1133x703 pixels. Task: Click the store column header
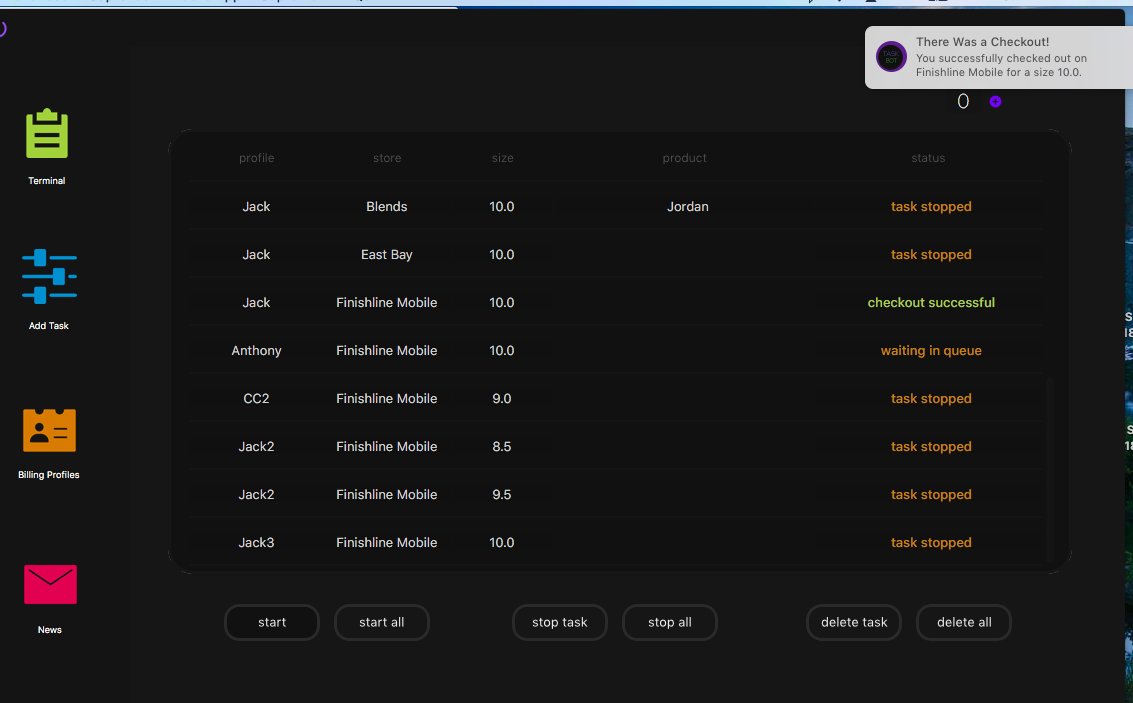[387, 158]
